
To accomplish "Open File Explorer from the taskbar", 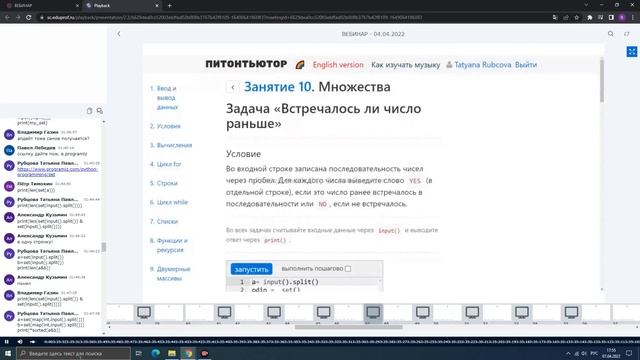I will point(172,353).
